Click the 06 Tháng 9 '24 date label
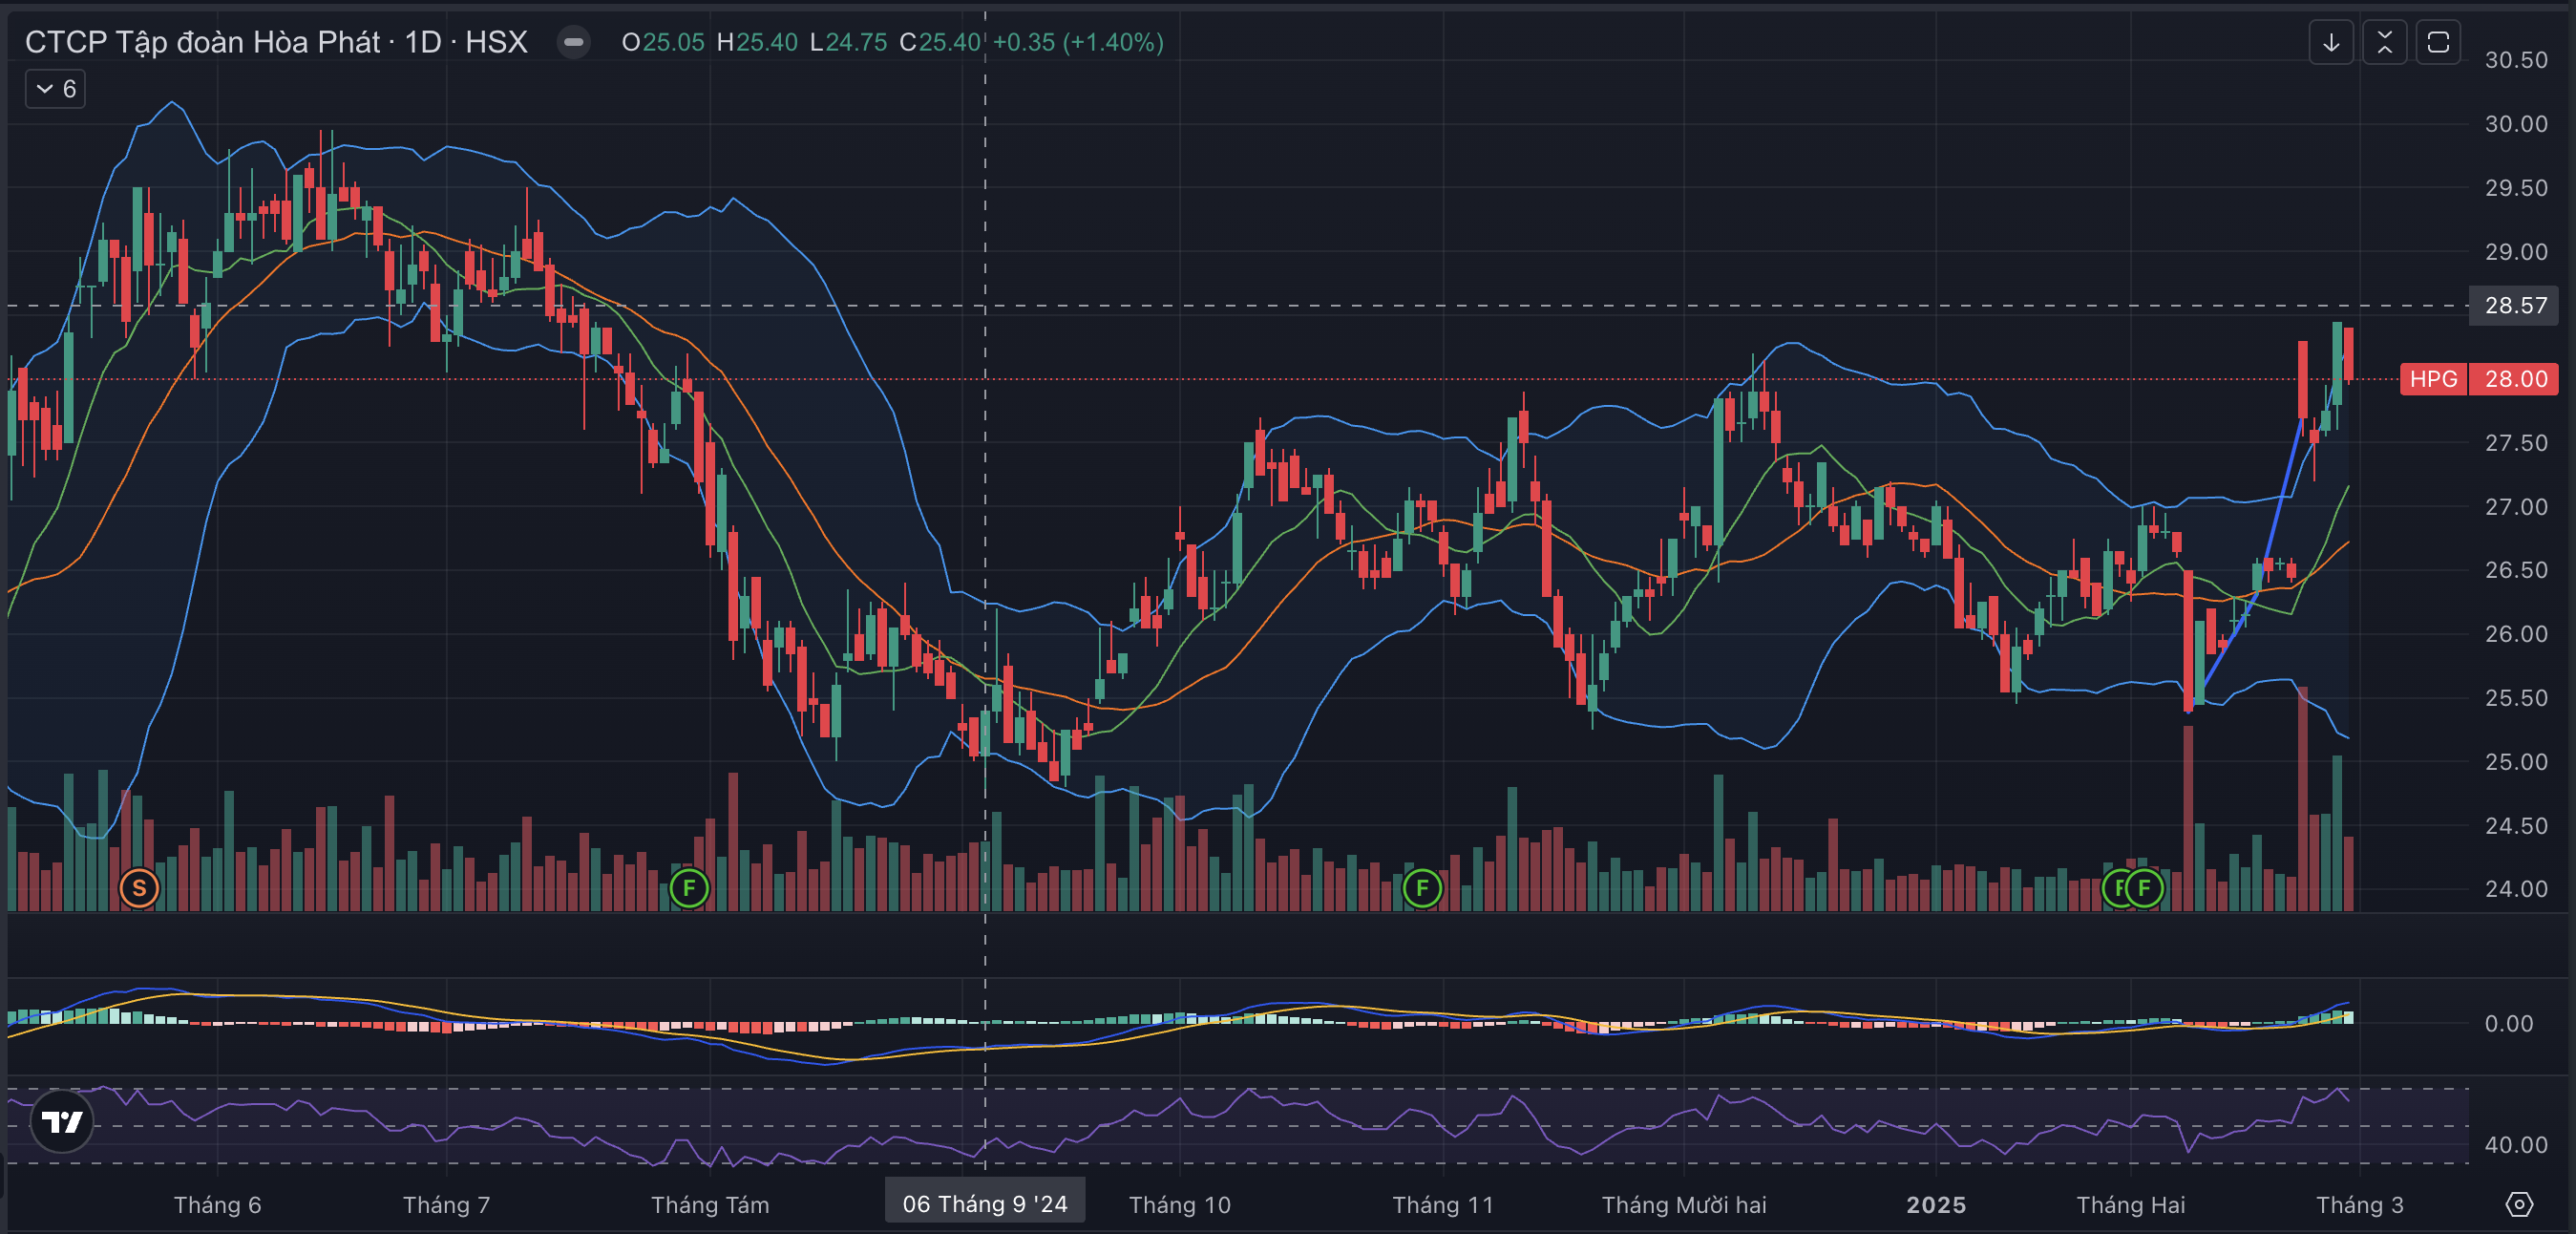 pos(984,1203)
